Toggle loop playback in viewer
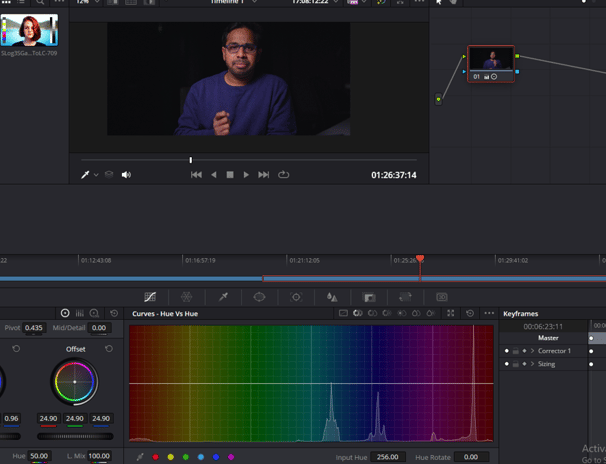Image resolution: width=606 pixels, height=464 pixels. point(283,175)
